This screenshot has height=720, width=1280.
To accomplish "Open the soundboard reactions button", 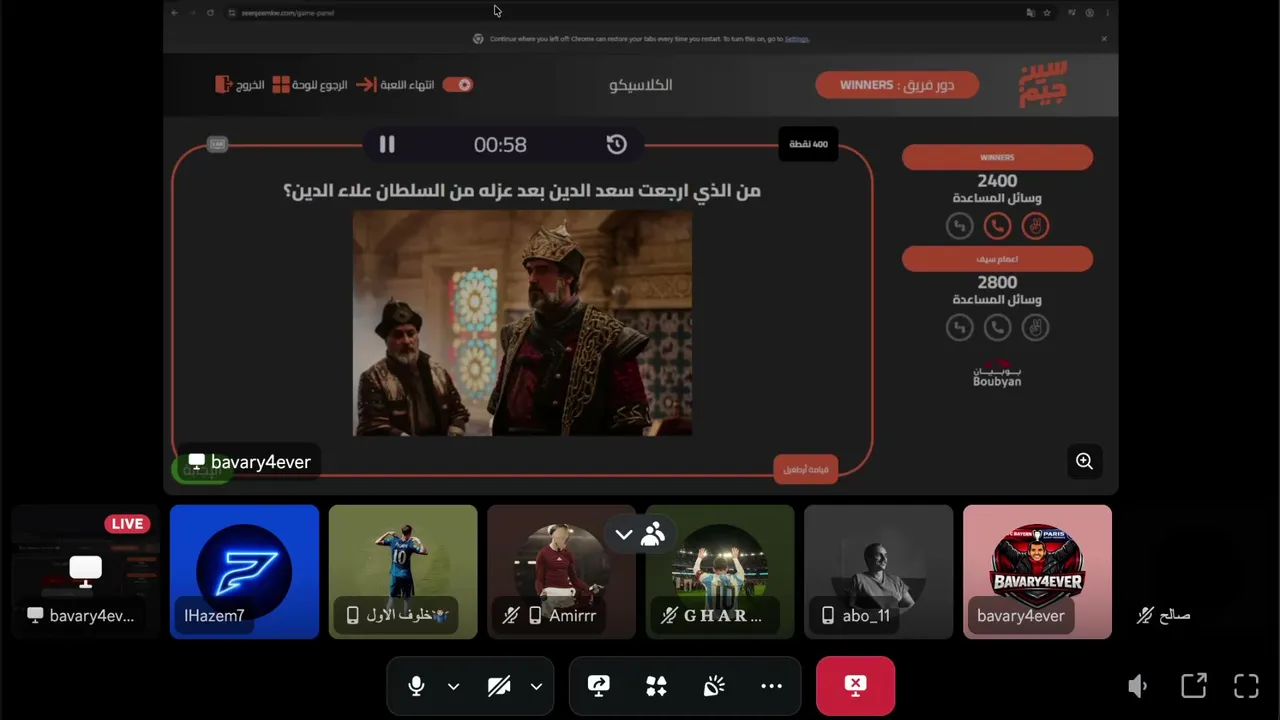I will [714, 686].
